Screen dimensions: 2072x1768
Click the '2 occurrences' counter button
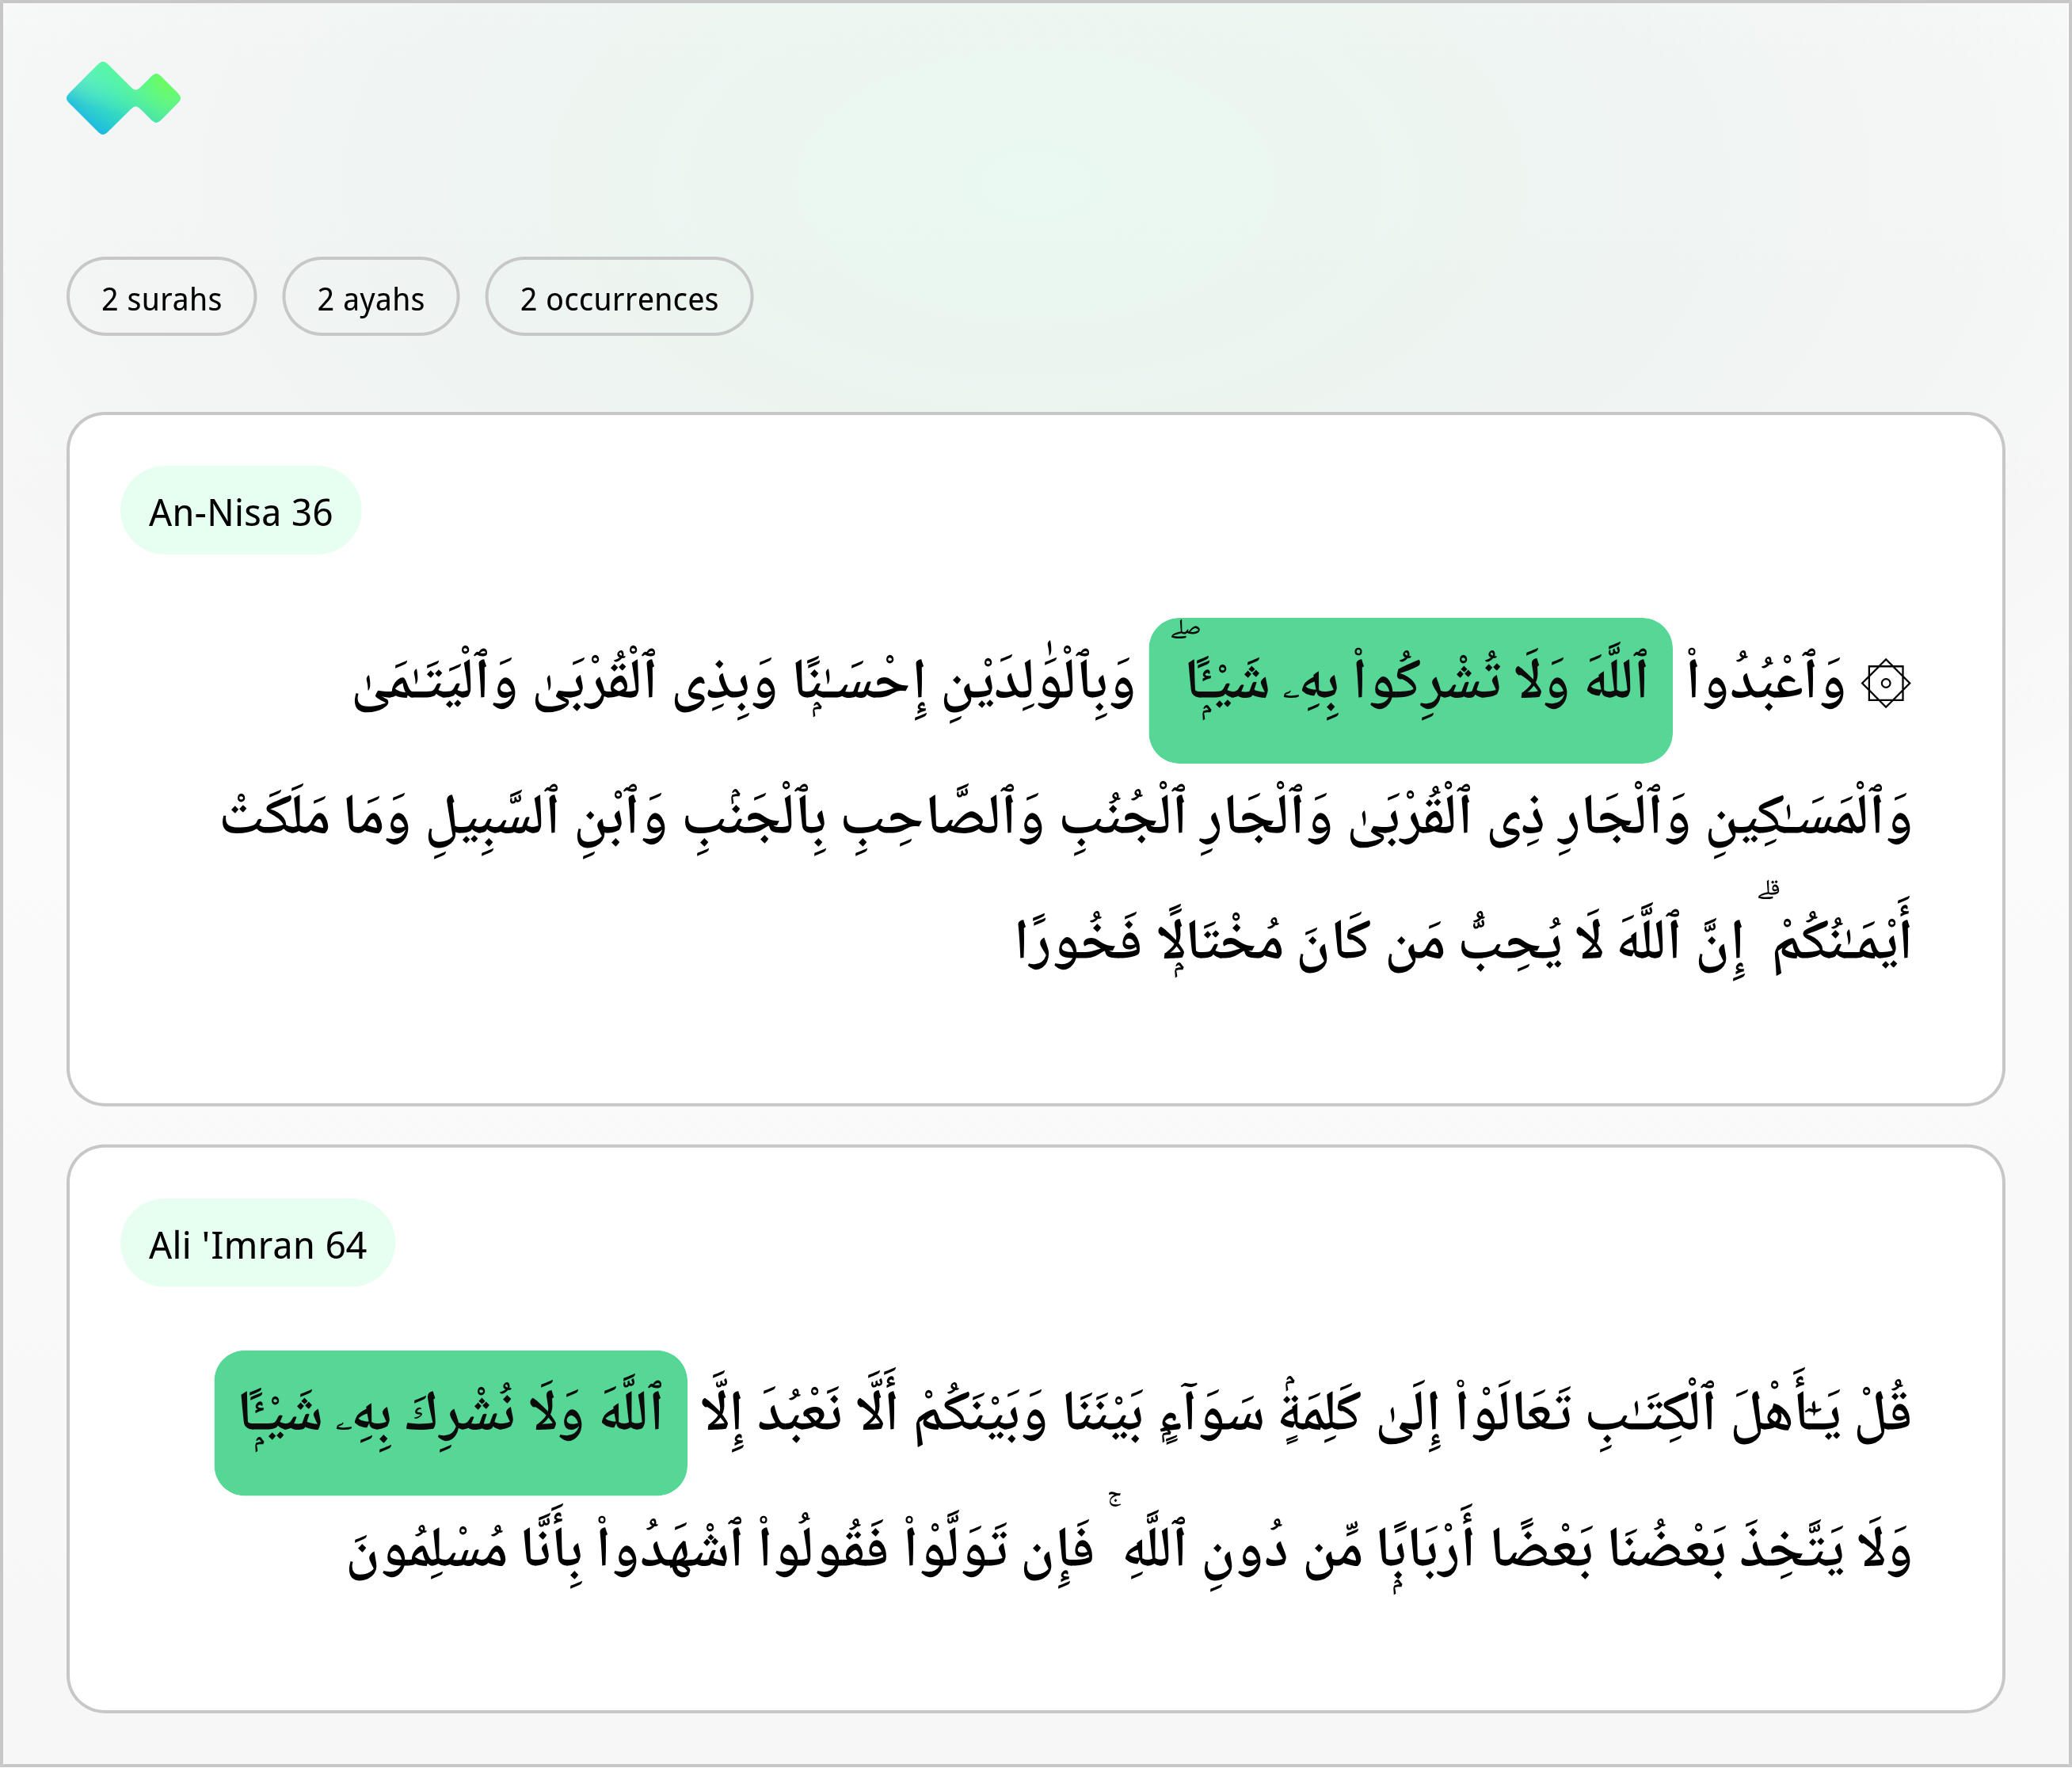618,297
